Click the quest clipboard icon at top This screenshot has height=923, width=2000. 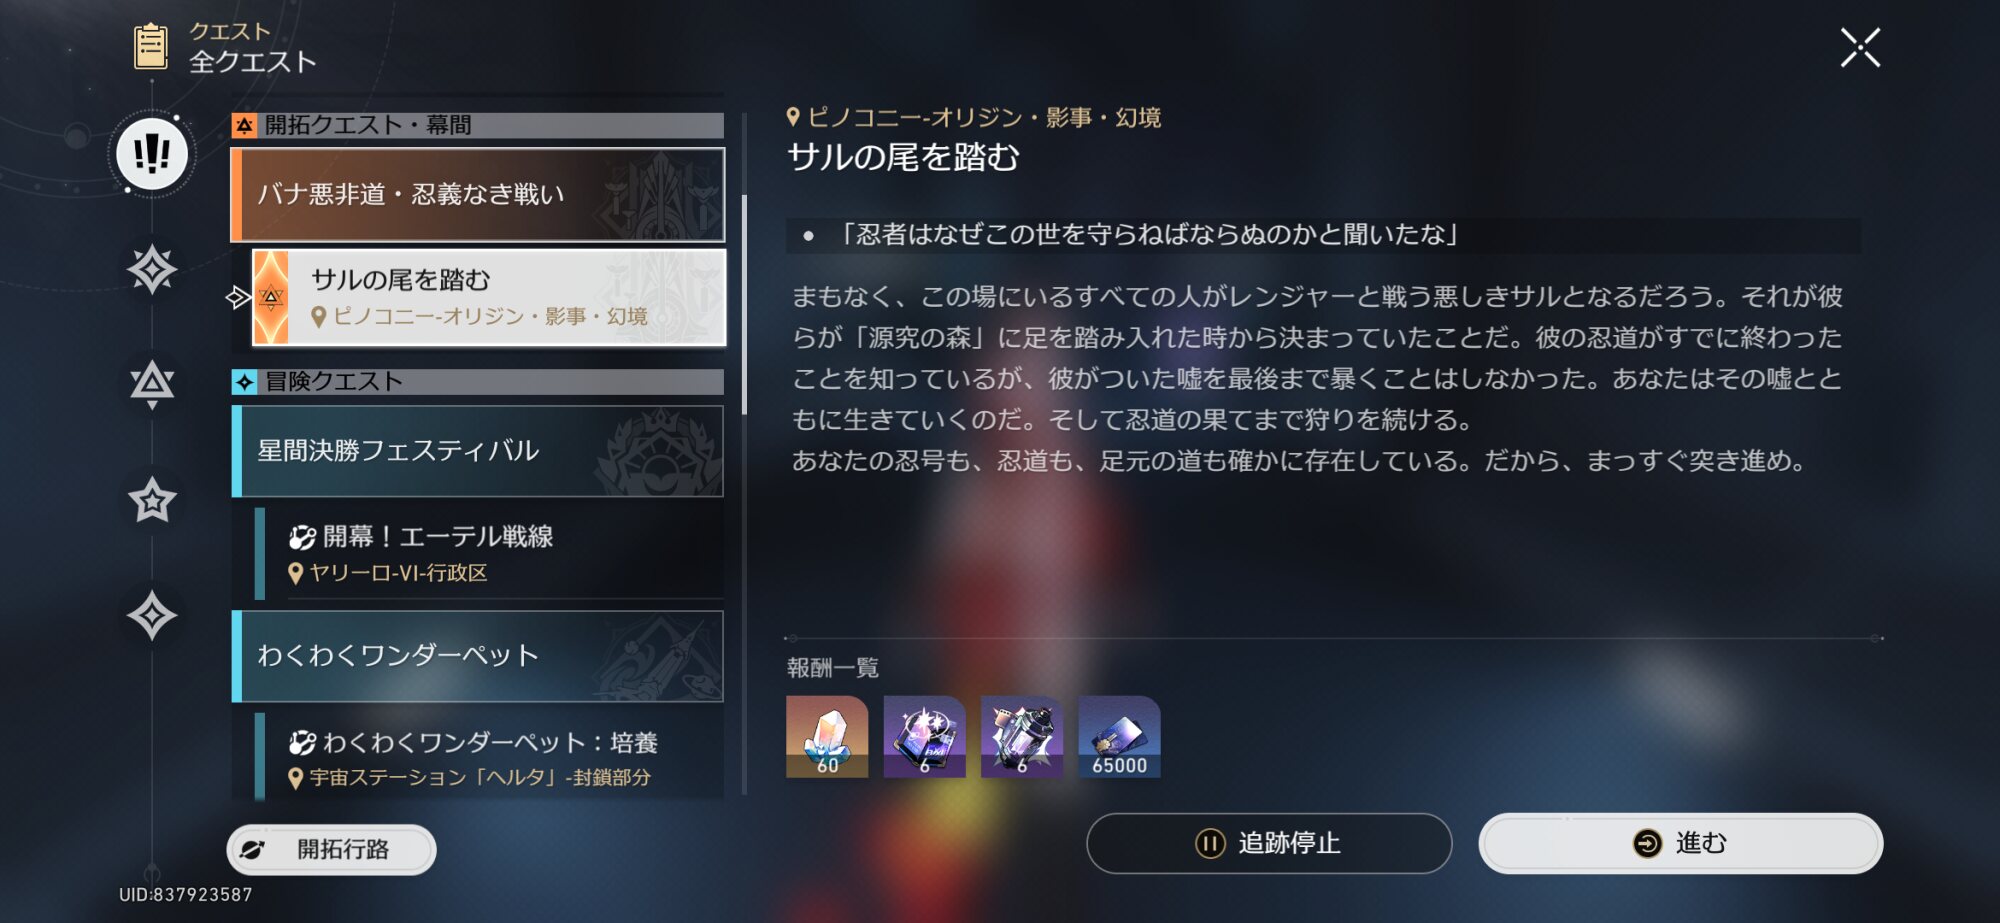151,46
